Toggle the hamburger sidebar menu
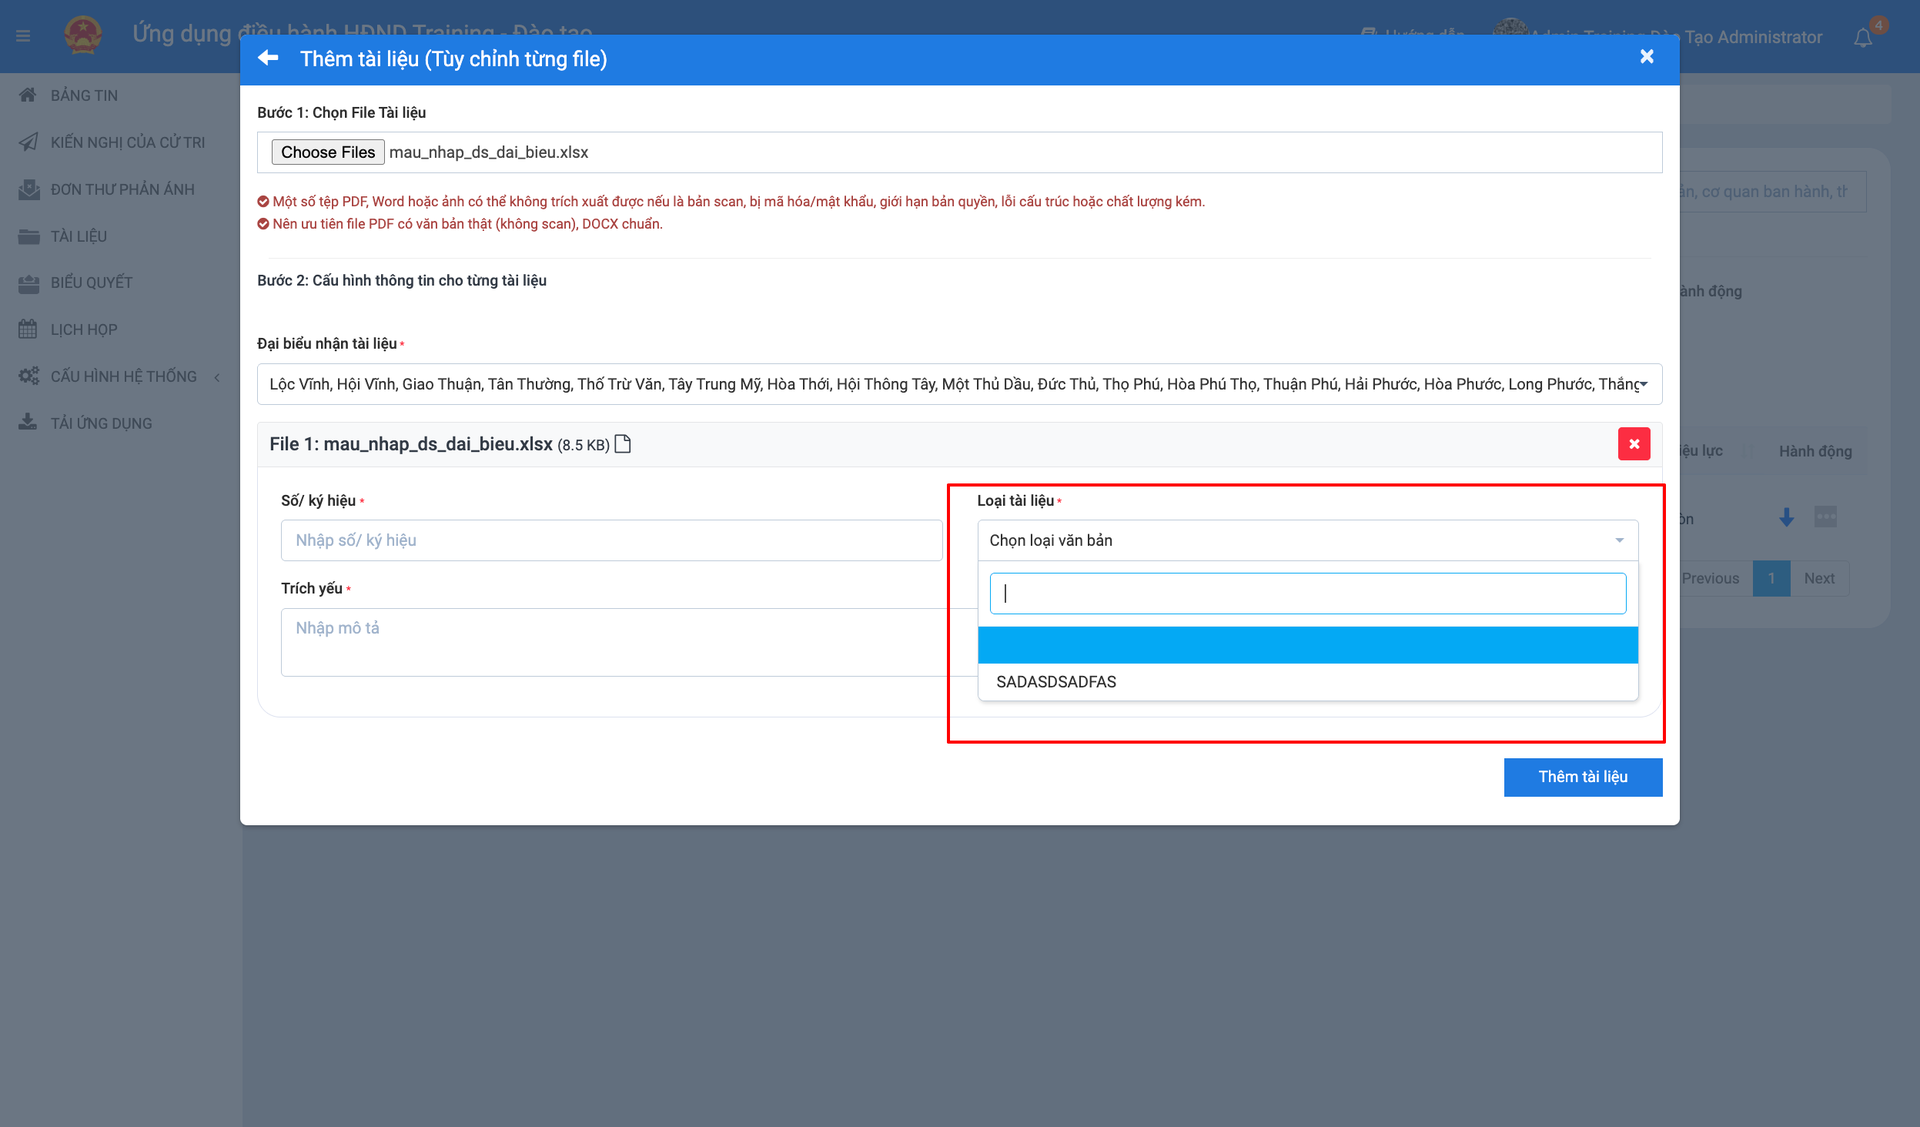Viewport: 1920px width, 1127px height. (x=23, y=37)
